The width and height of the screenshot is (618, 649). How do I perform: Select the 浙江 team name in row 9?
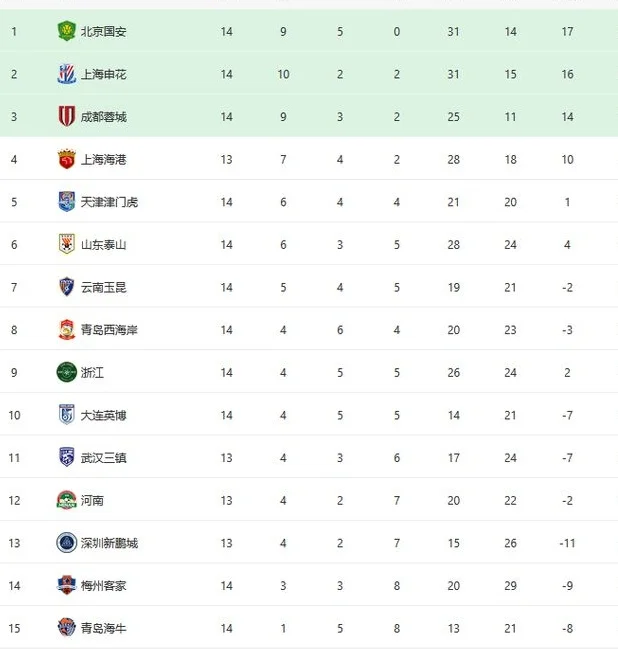coord(92,373)
